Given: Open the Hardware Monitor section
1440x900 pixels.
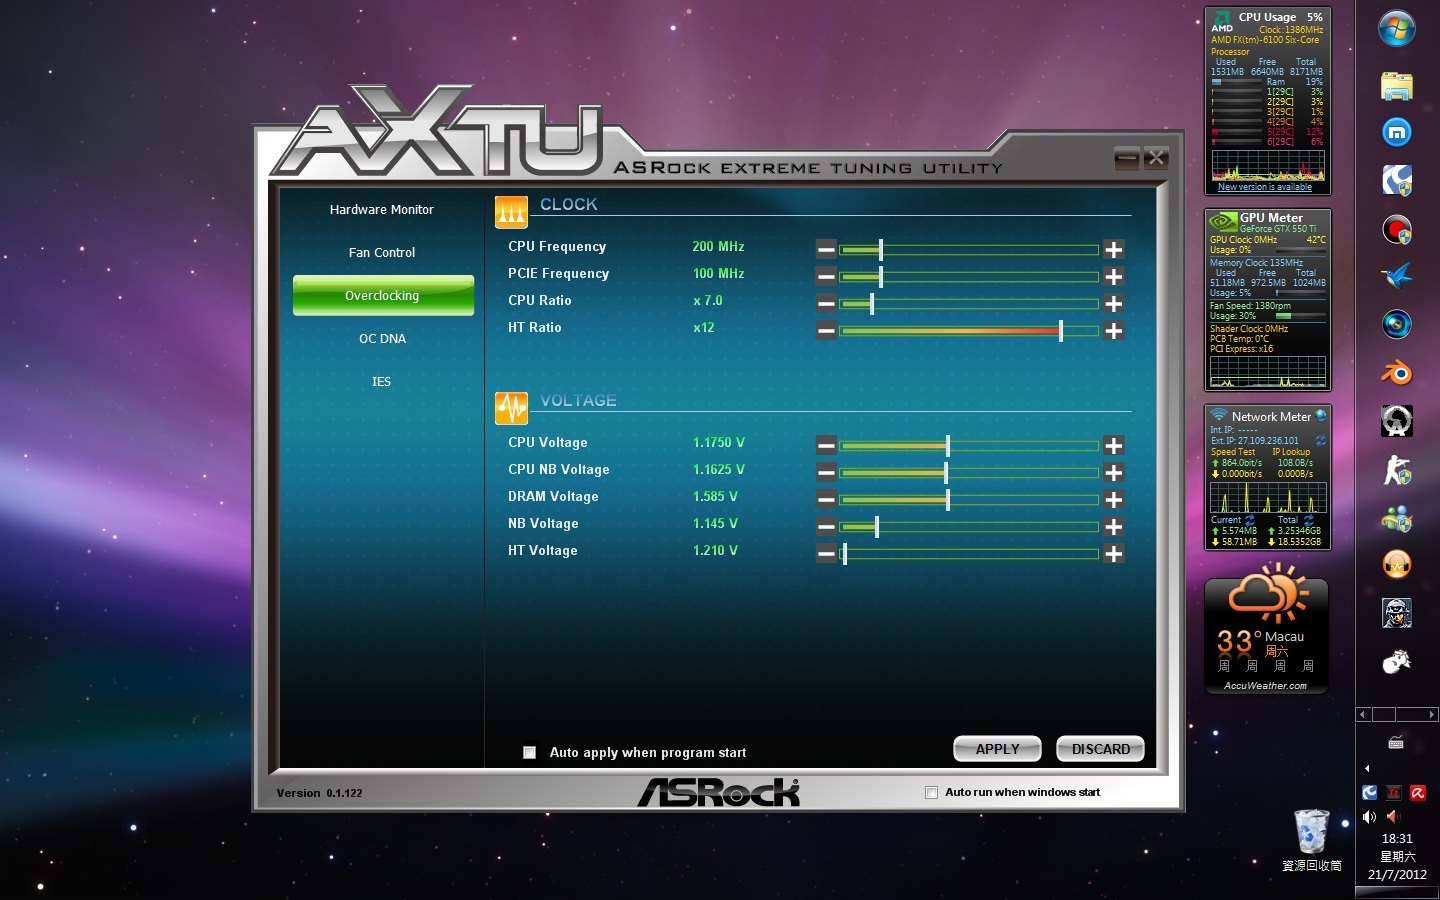Looking at the screenshot, I should click(382, 210).
